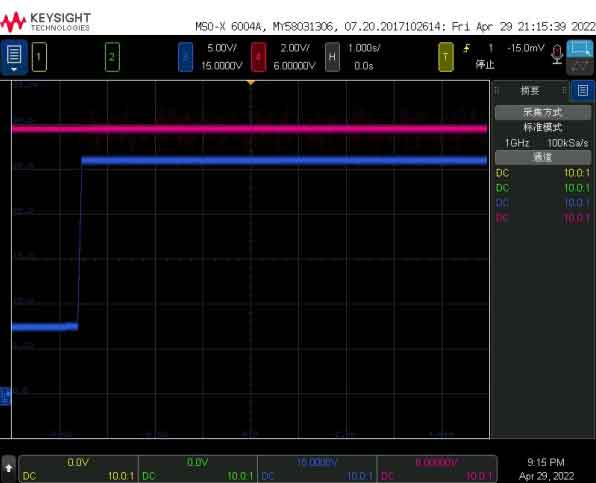Screen dimensions: 596x483
Task: Select the yellow DC 10.0:1 channel row
Action: coord(543,173)
